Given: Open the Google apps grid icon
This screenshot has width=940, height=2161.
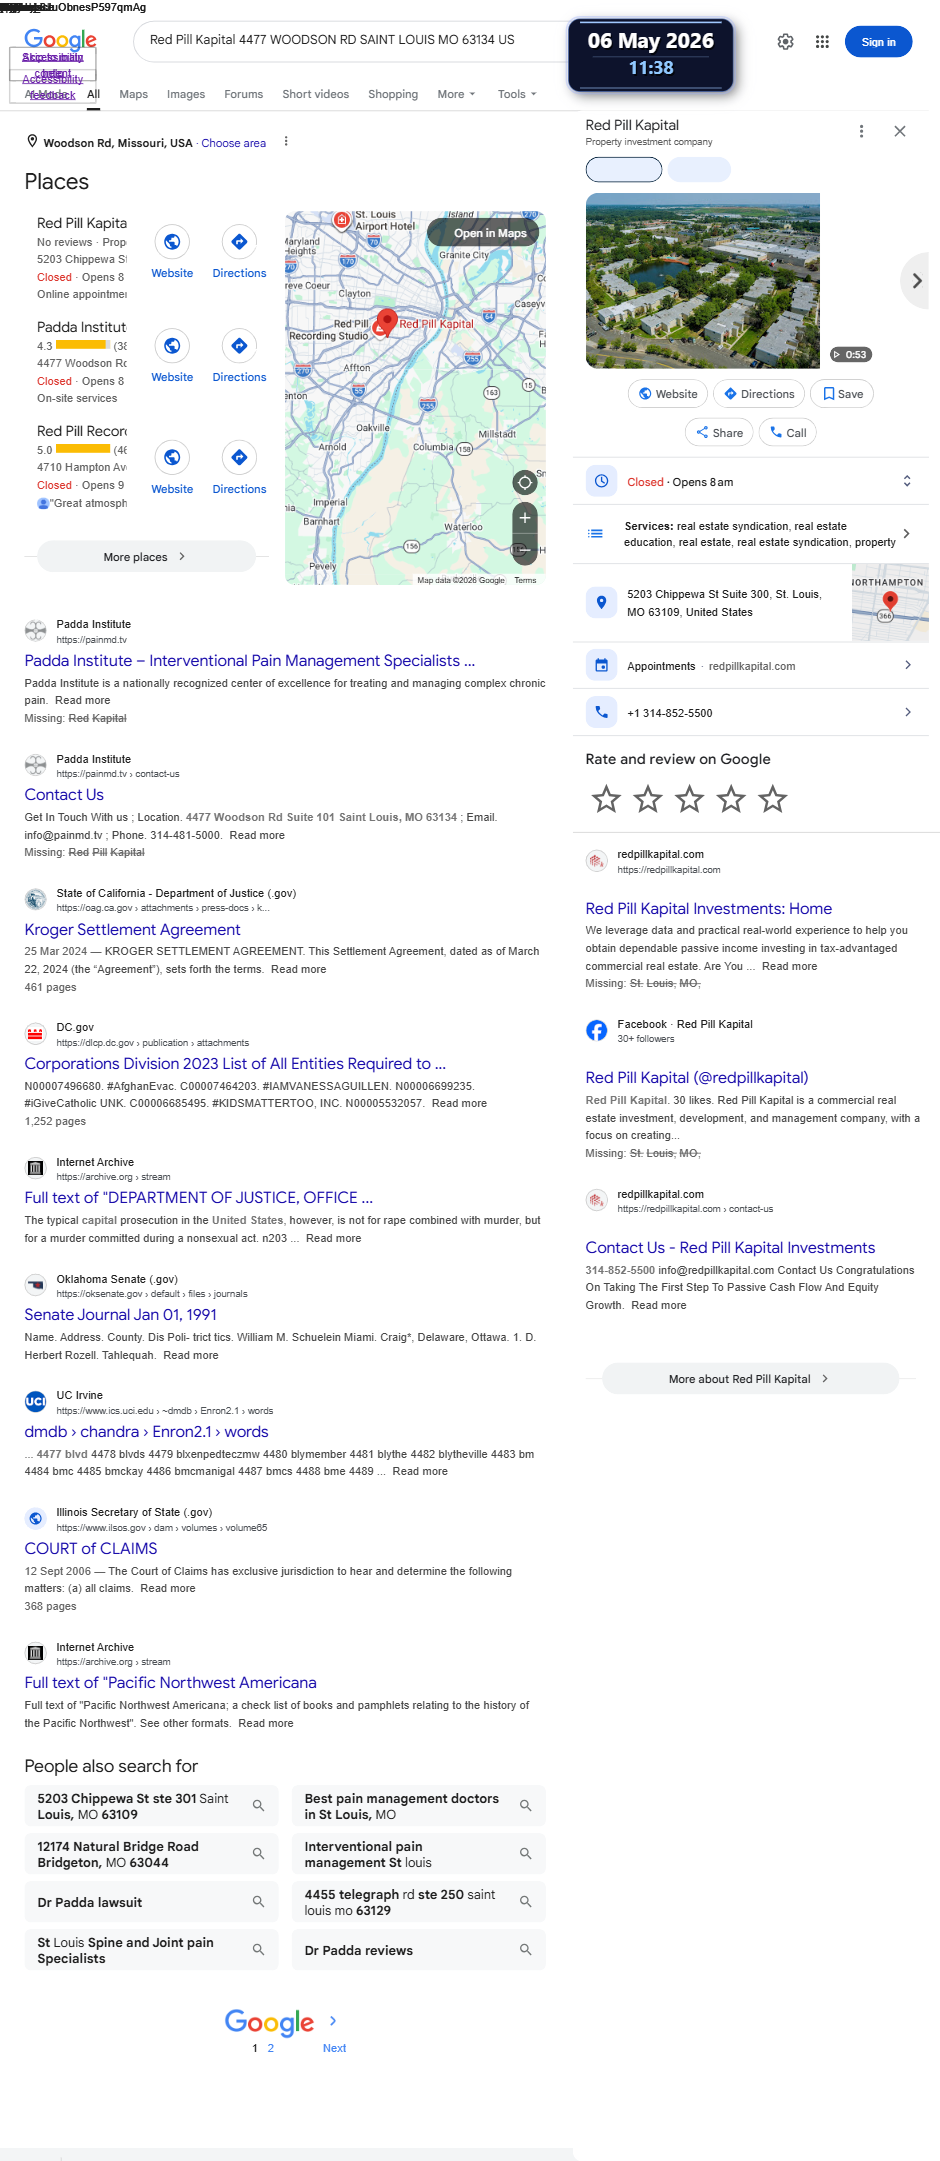Looking at the screenshot, I should pyautogui.click(x=822, y=42).
